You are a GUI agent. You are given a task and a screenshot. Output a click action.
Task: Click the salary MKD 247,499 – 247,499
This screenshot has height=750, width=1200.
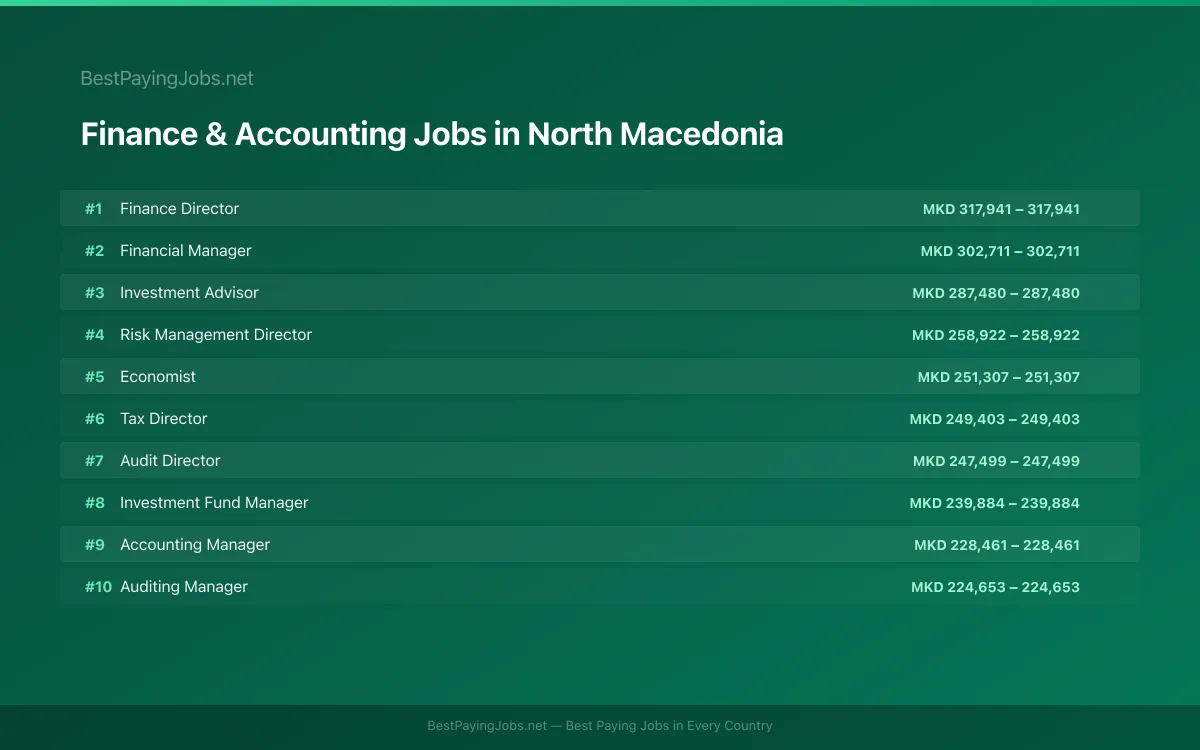(x=996, y=461)
